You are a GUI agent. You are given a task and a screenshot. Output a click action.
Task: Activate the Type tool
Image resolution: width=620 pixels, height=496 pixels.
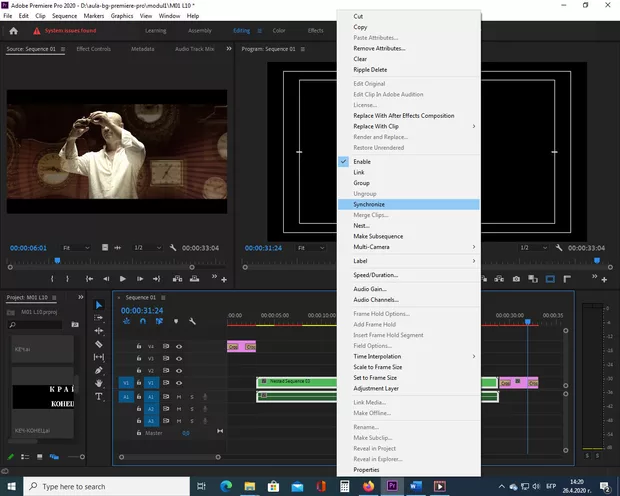point(99,396)
